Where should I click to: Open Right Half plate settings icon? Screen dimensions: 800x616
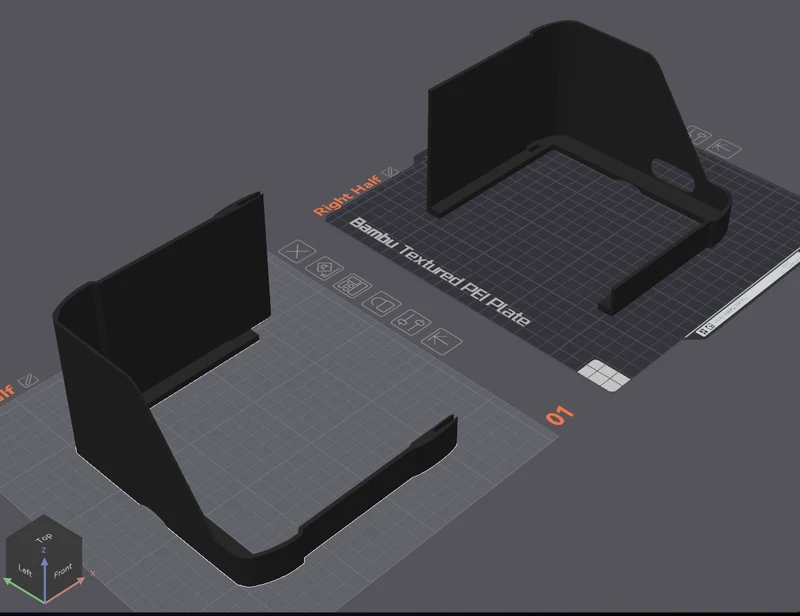(698, 135)
